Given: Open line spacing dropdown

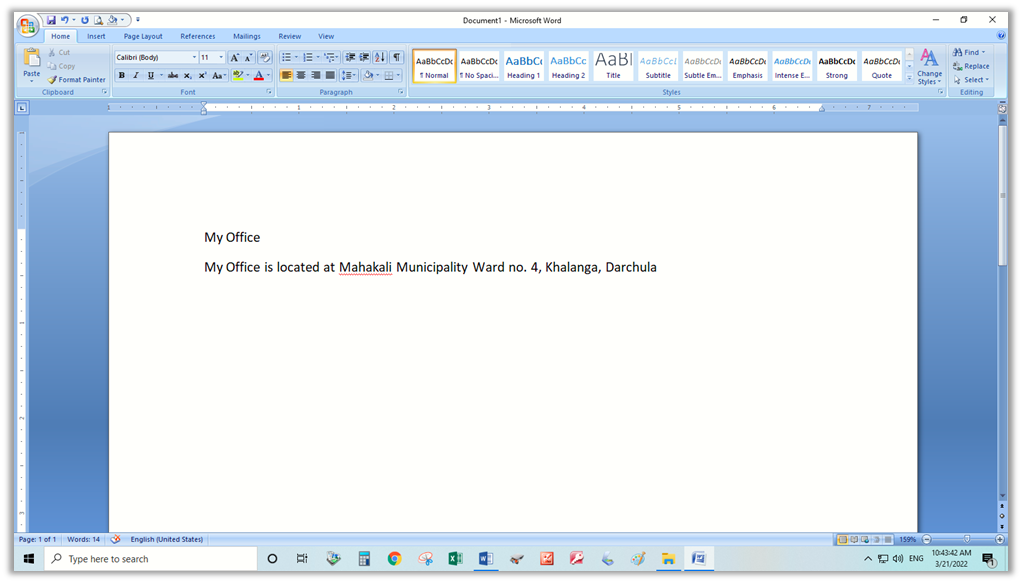Looking at the screenshot, I should click(348, 76).
